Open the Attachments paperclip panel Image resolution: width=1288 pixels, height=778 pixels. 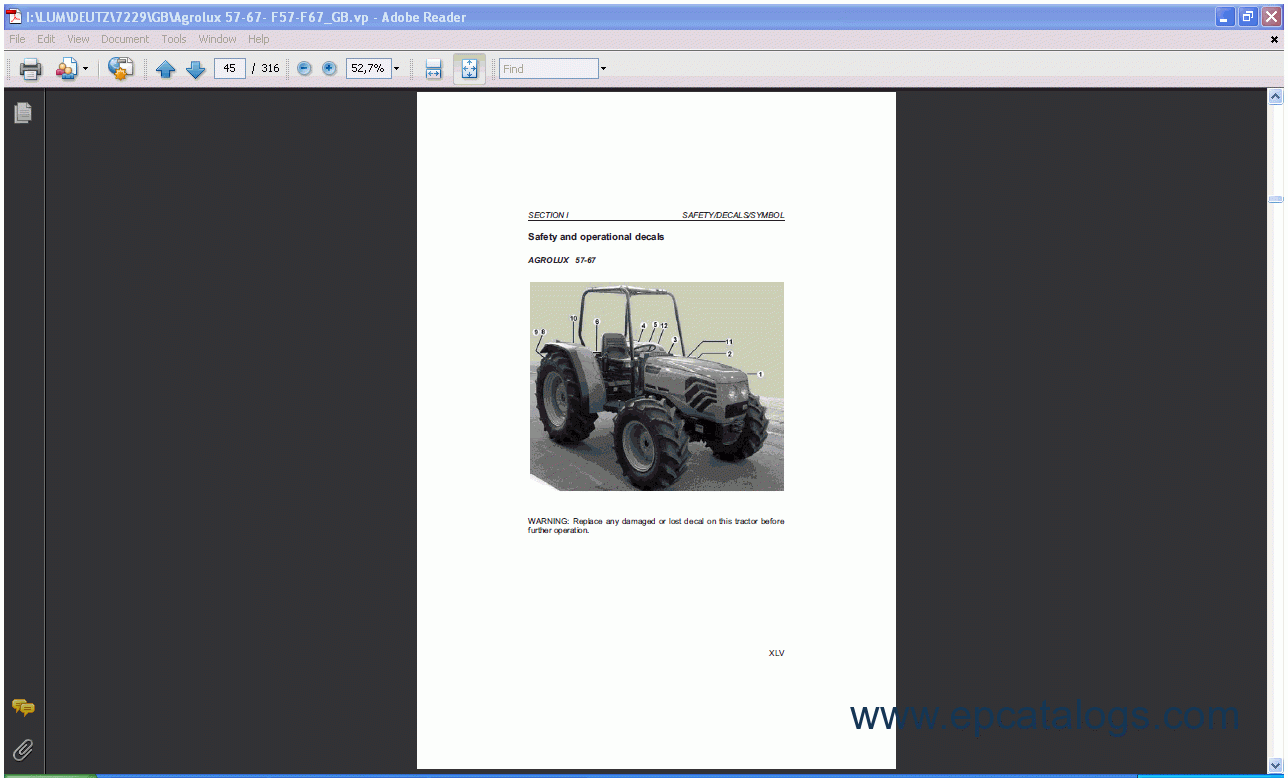[23, 749]
